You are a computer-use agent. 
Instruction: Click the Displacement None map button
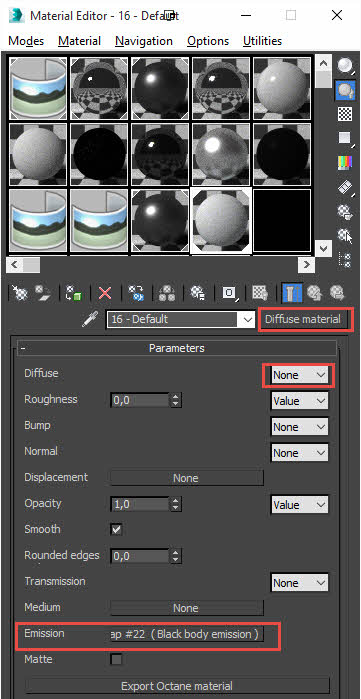[187, 478]
